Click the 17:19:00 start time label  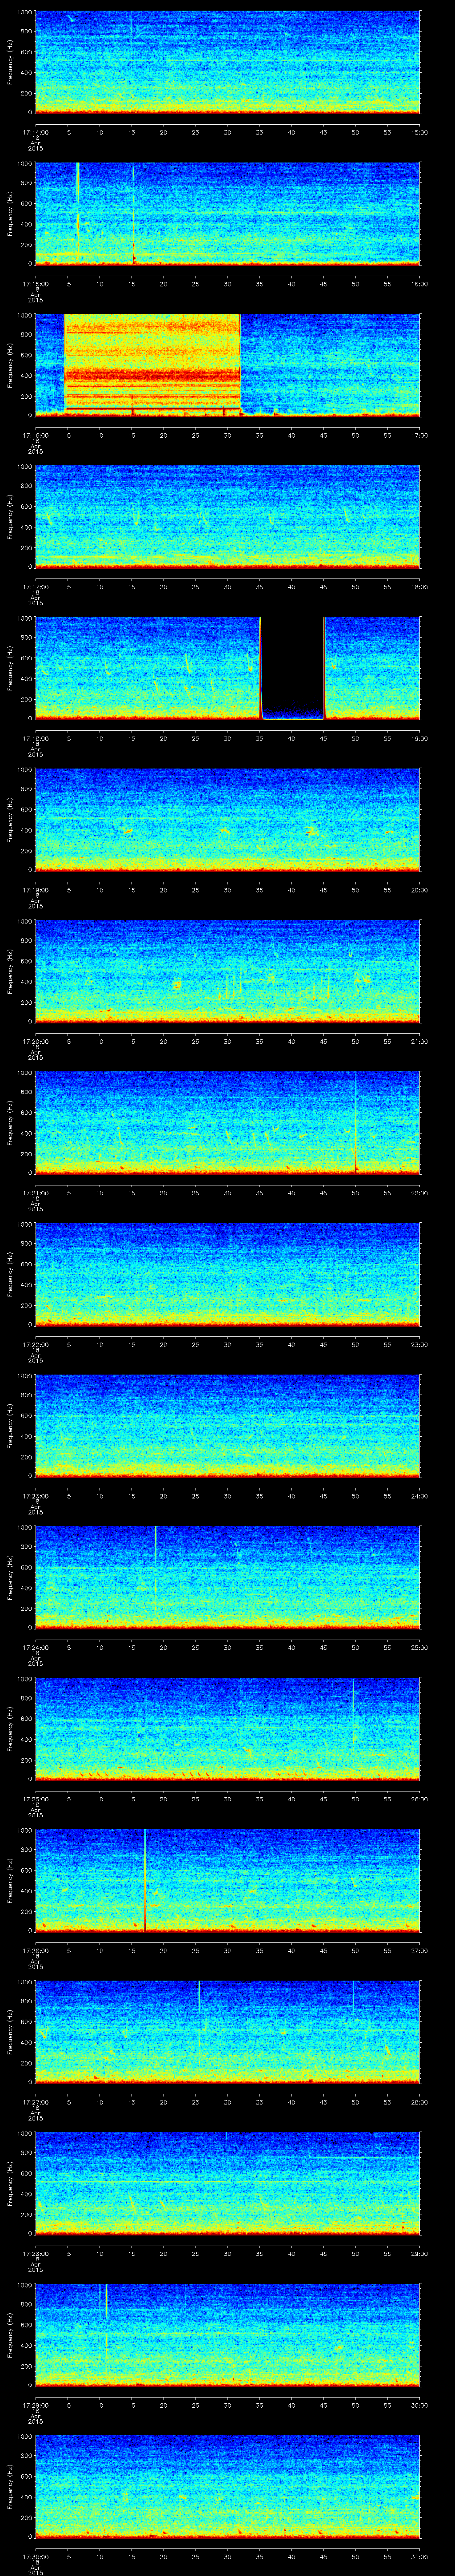pos(35,890)
